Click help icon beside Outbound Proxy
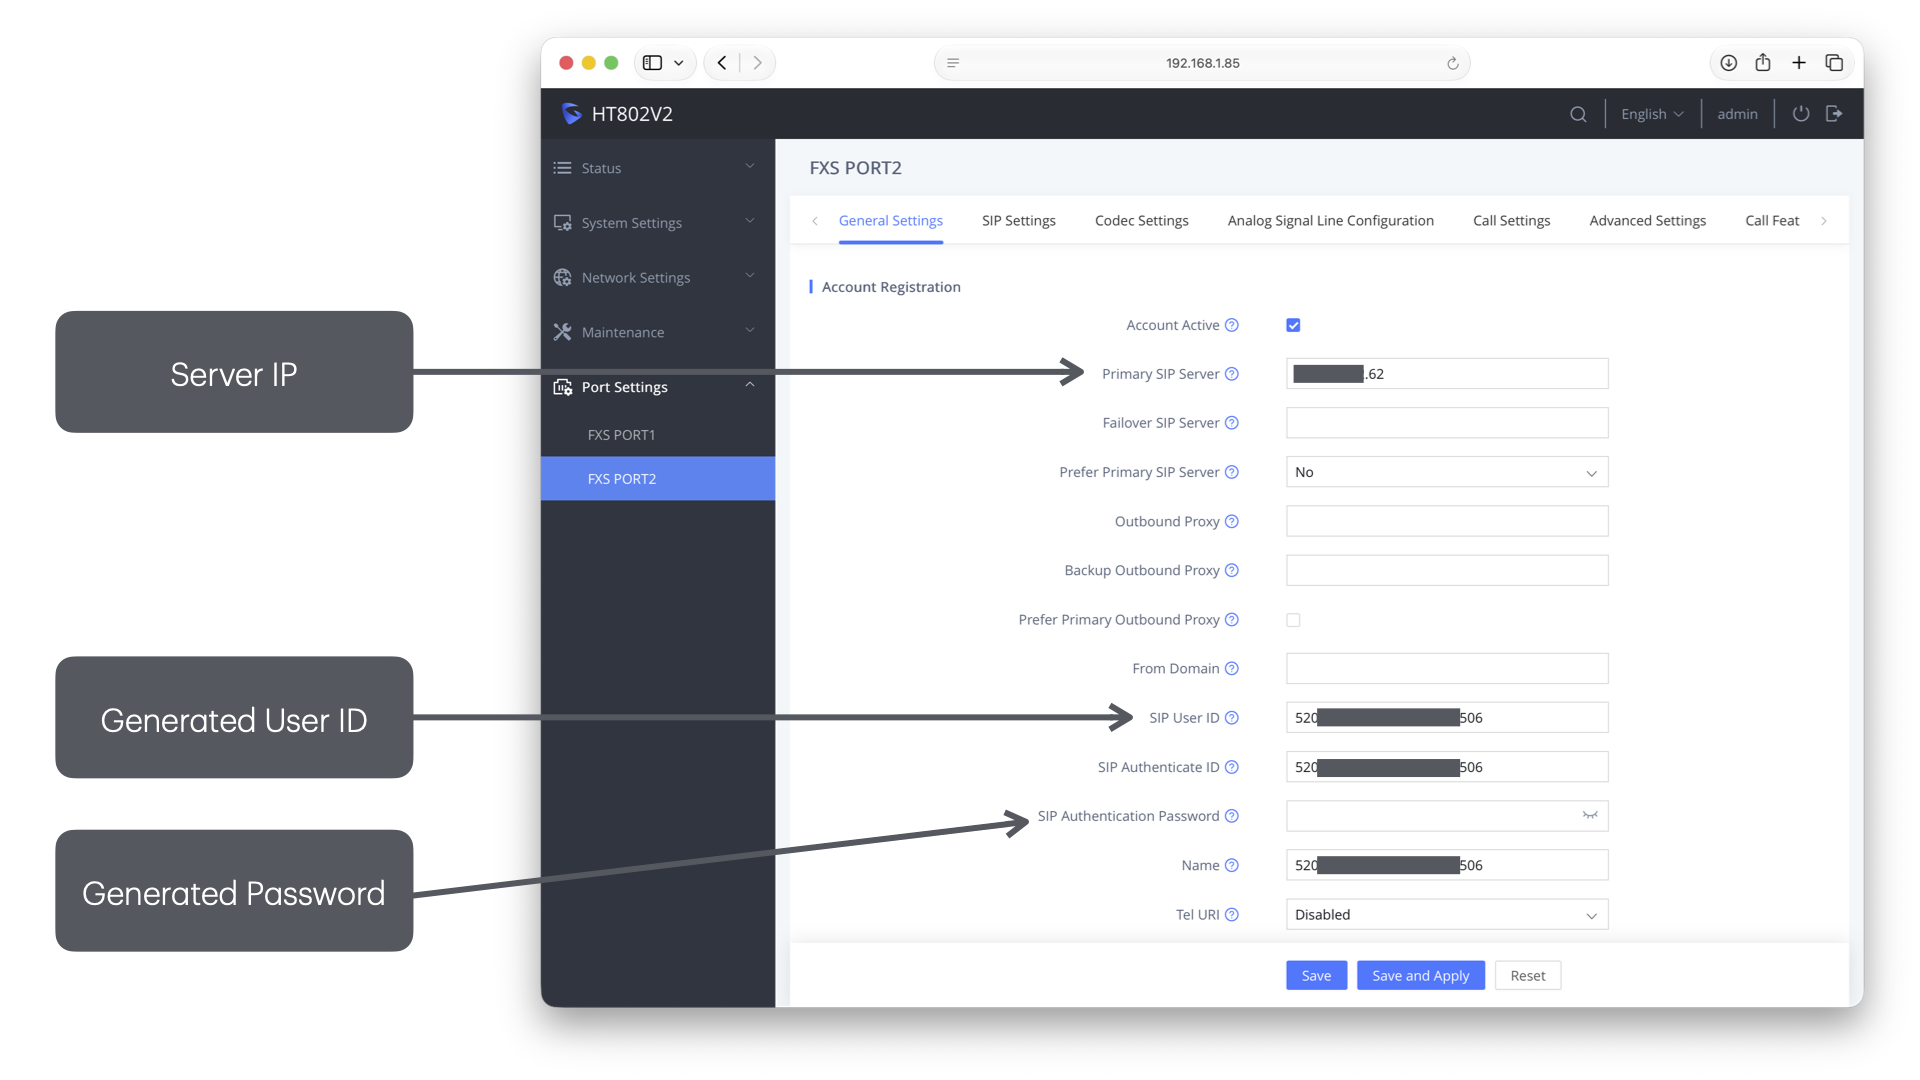 [x=1232, y=521]
